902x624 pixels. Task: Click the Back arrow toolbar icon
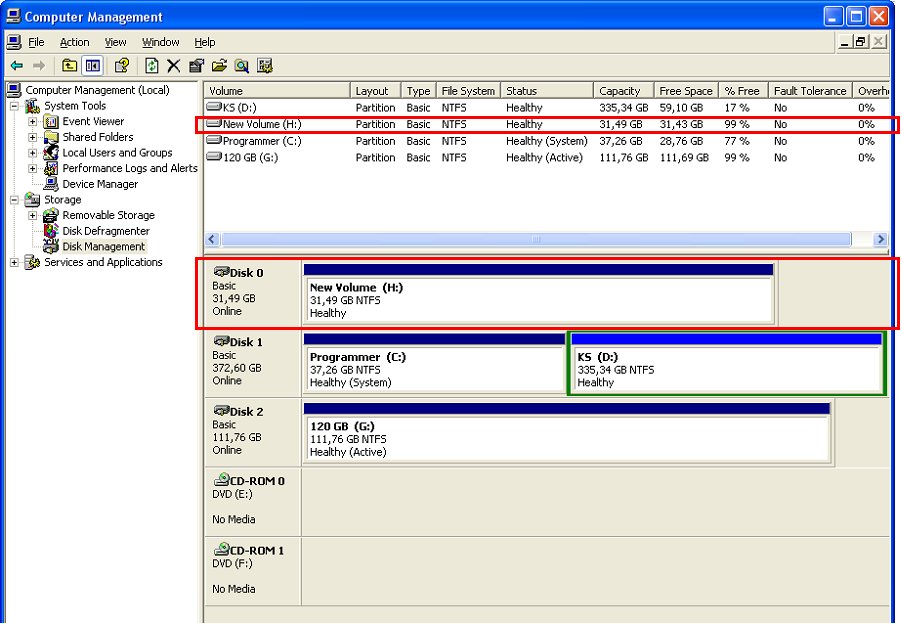click(17, 66)
